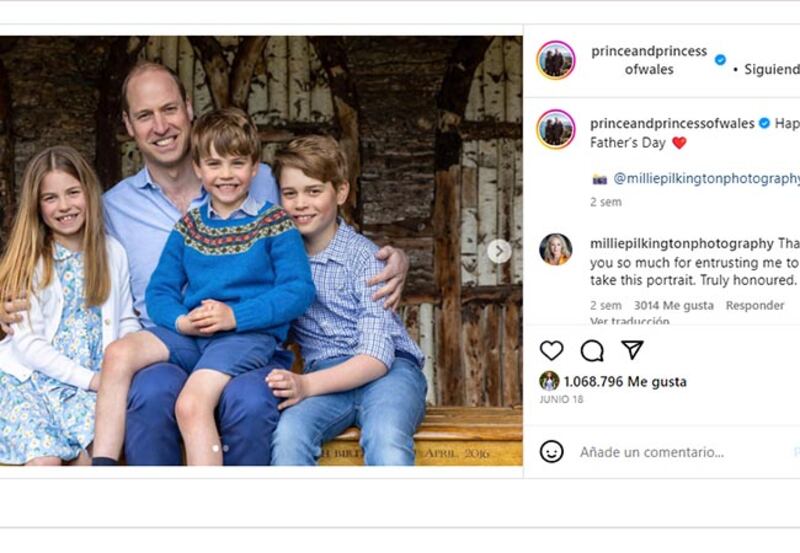Open the 1.068.796 Me gusta likes list
This screenshot has width=800, height=553.
pyautogui.click(x=625, y=382)
